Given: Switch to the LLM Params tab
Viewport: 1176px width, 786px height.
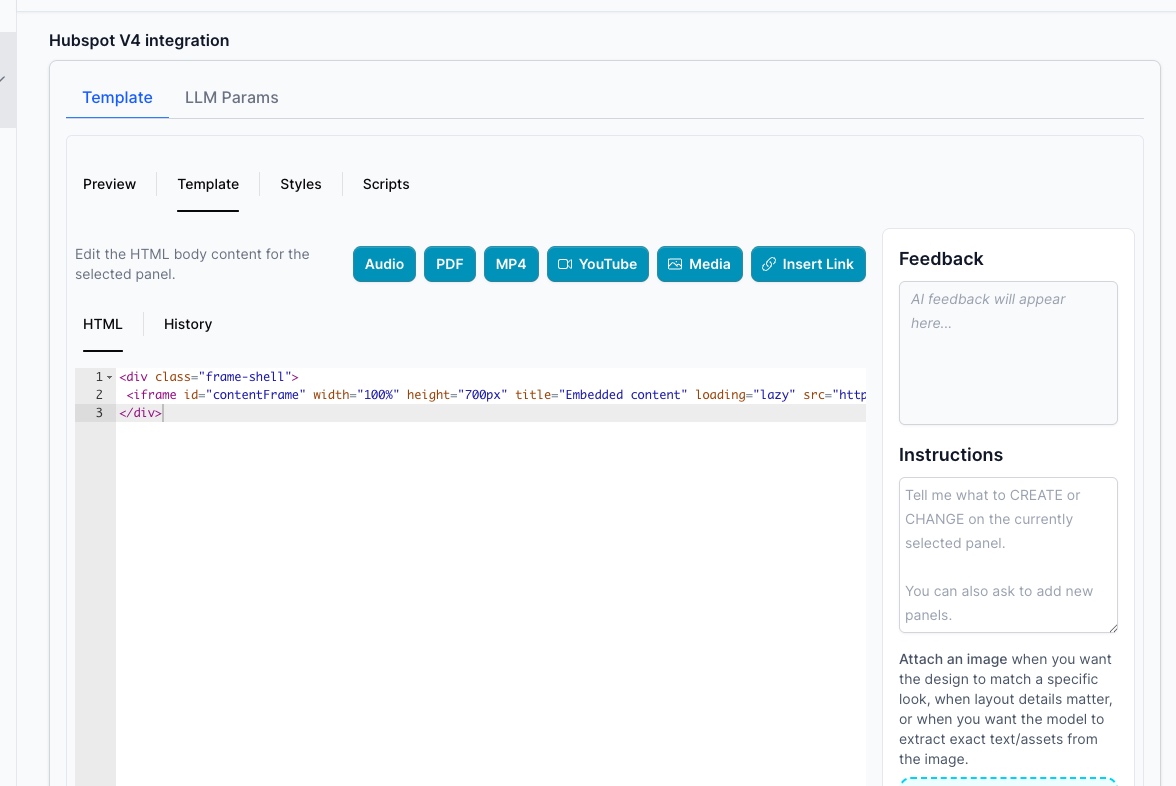Looking at the screenshot, I should [x=231, y=98].
